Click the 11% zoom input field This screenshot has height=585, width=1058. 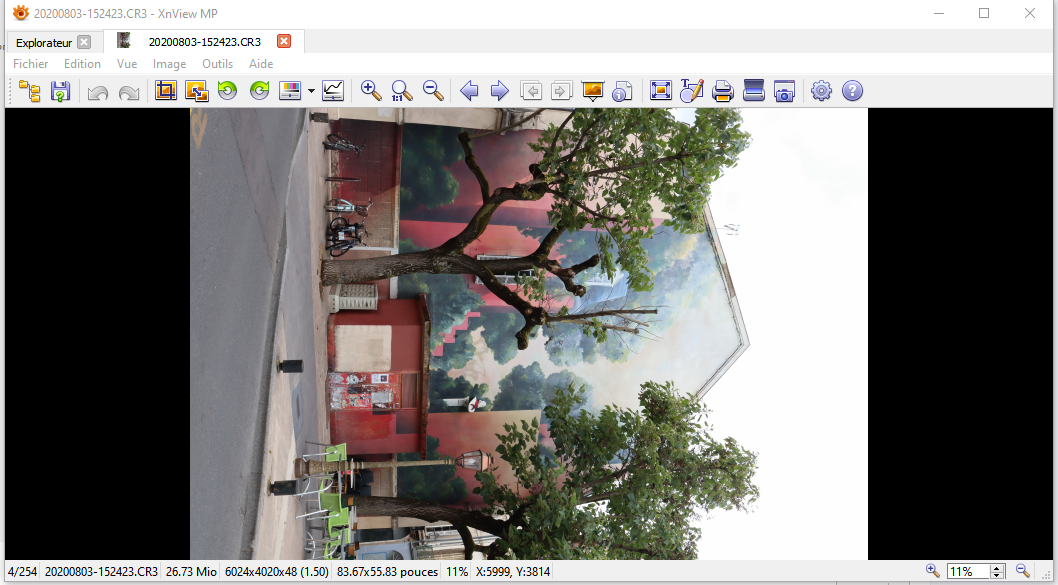click(x=969, y=572)
